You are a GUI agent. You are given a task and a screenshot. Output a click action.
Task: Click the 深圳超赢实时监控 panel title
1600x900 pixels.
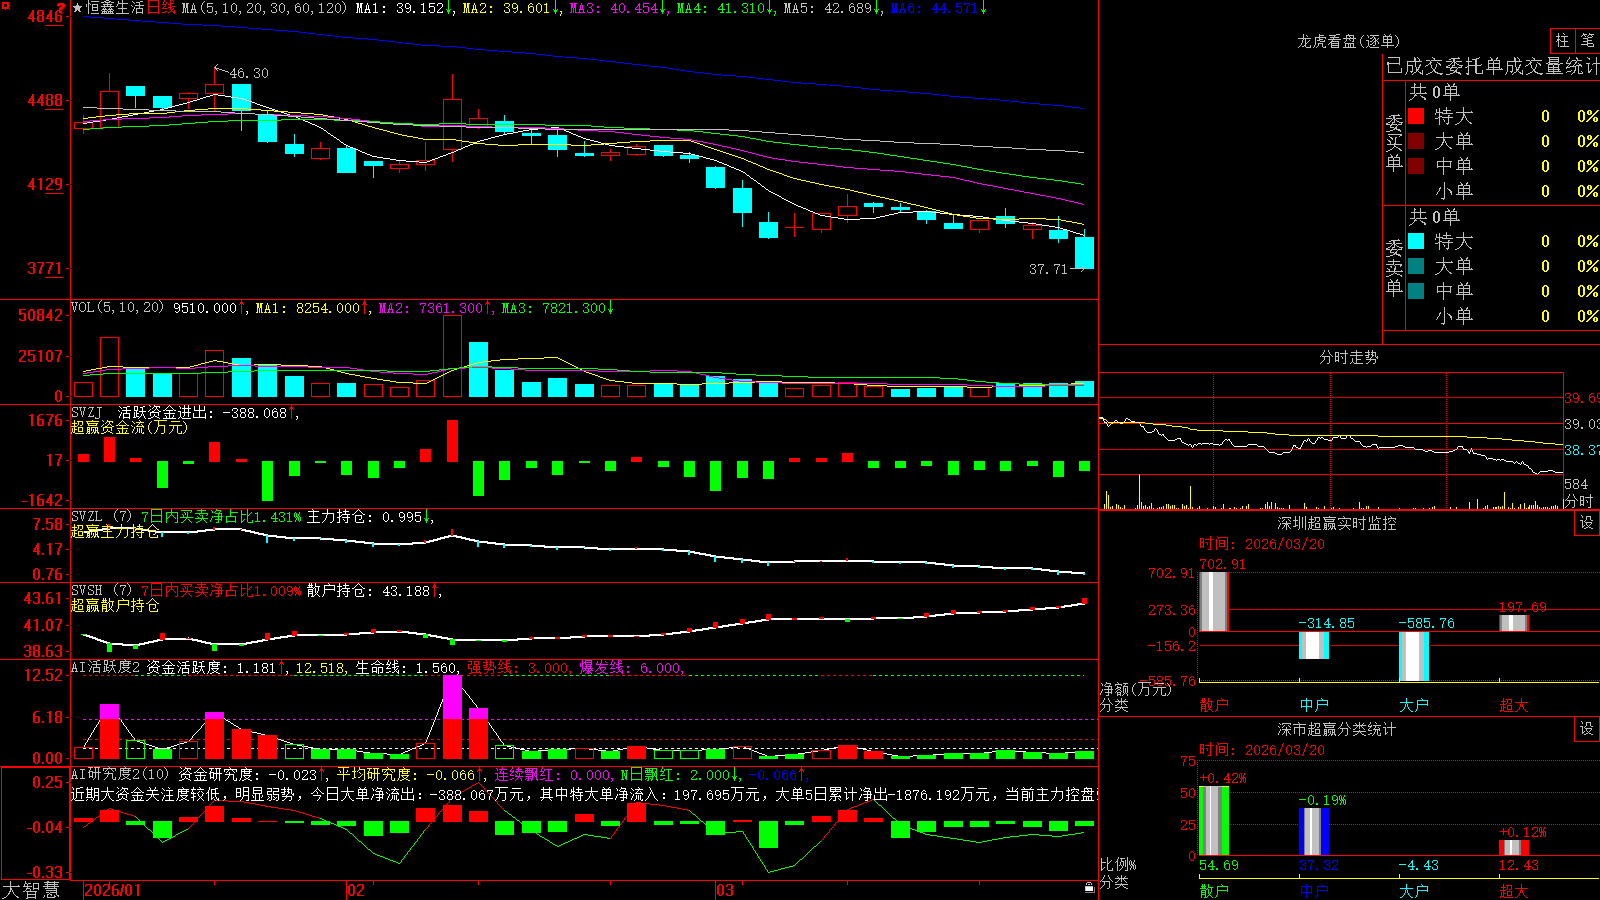click(1336, 523)
